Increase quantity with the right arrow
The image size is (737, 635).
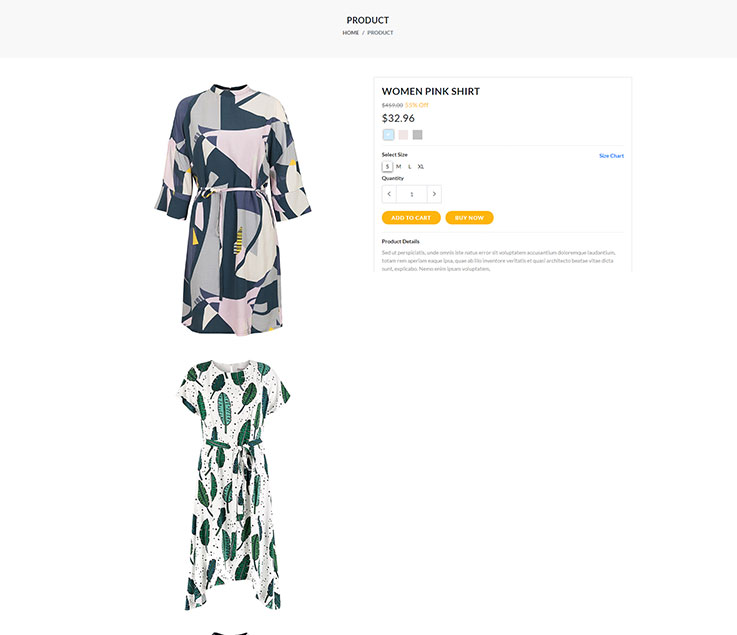click(434, 194)
